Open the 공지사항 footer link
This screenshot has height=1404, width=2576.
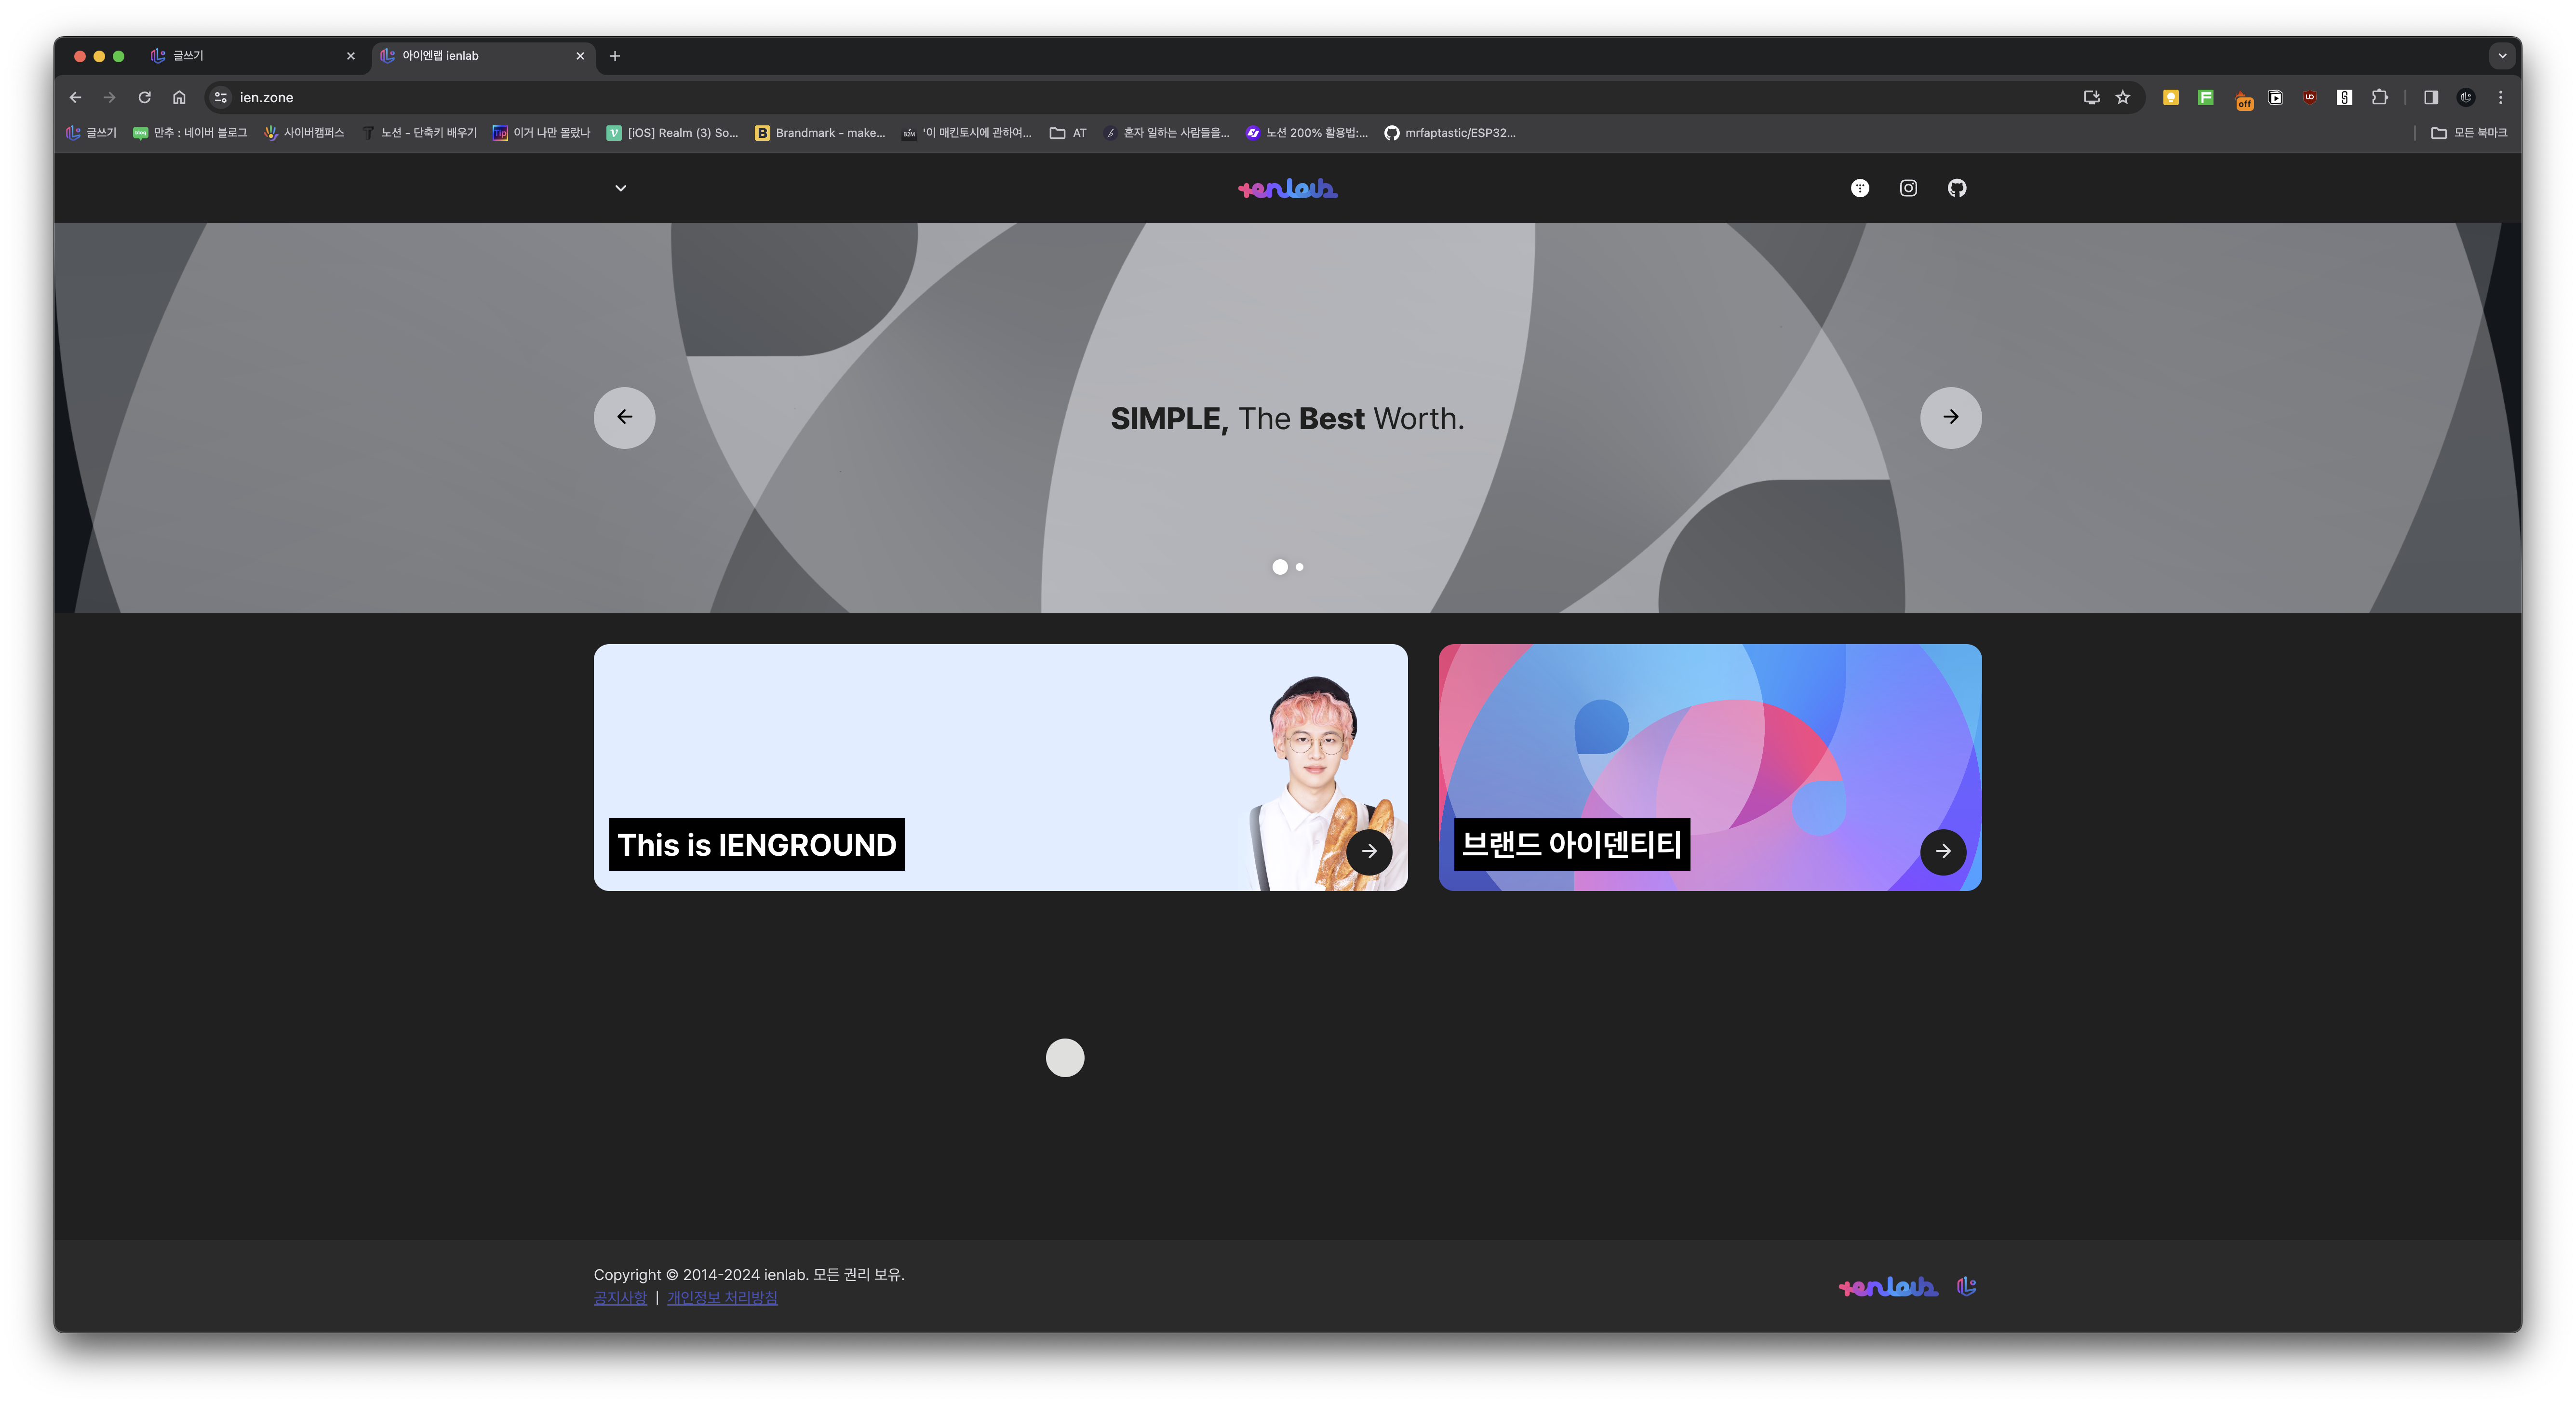(620, 1298)
